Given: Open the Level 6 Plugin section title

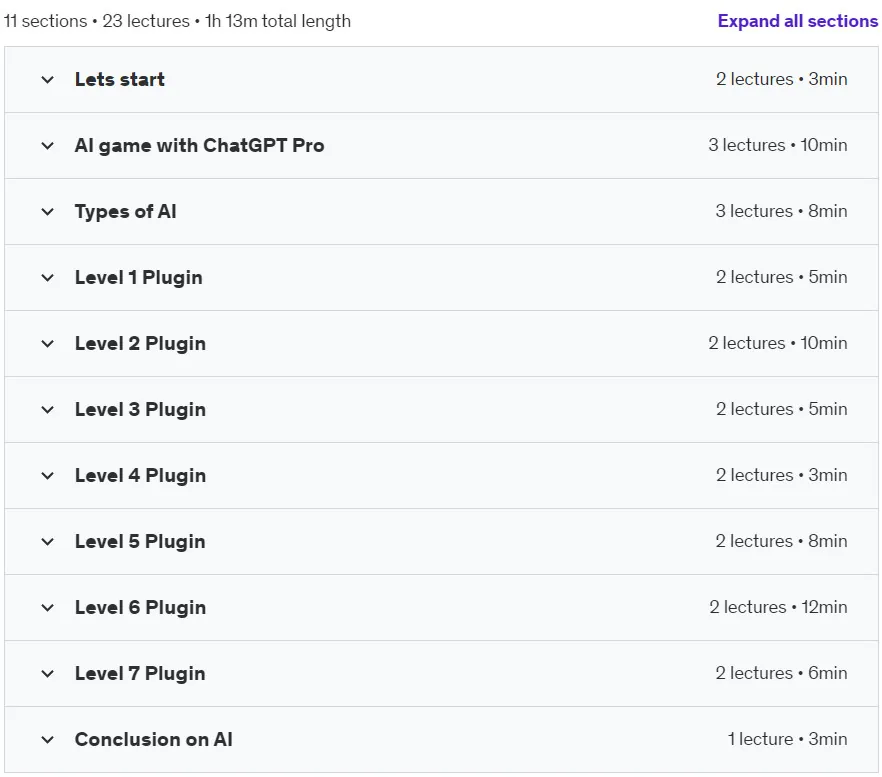Looking at the screenshot, I should [140, 608].
